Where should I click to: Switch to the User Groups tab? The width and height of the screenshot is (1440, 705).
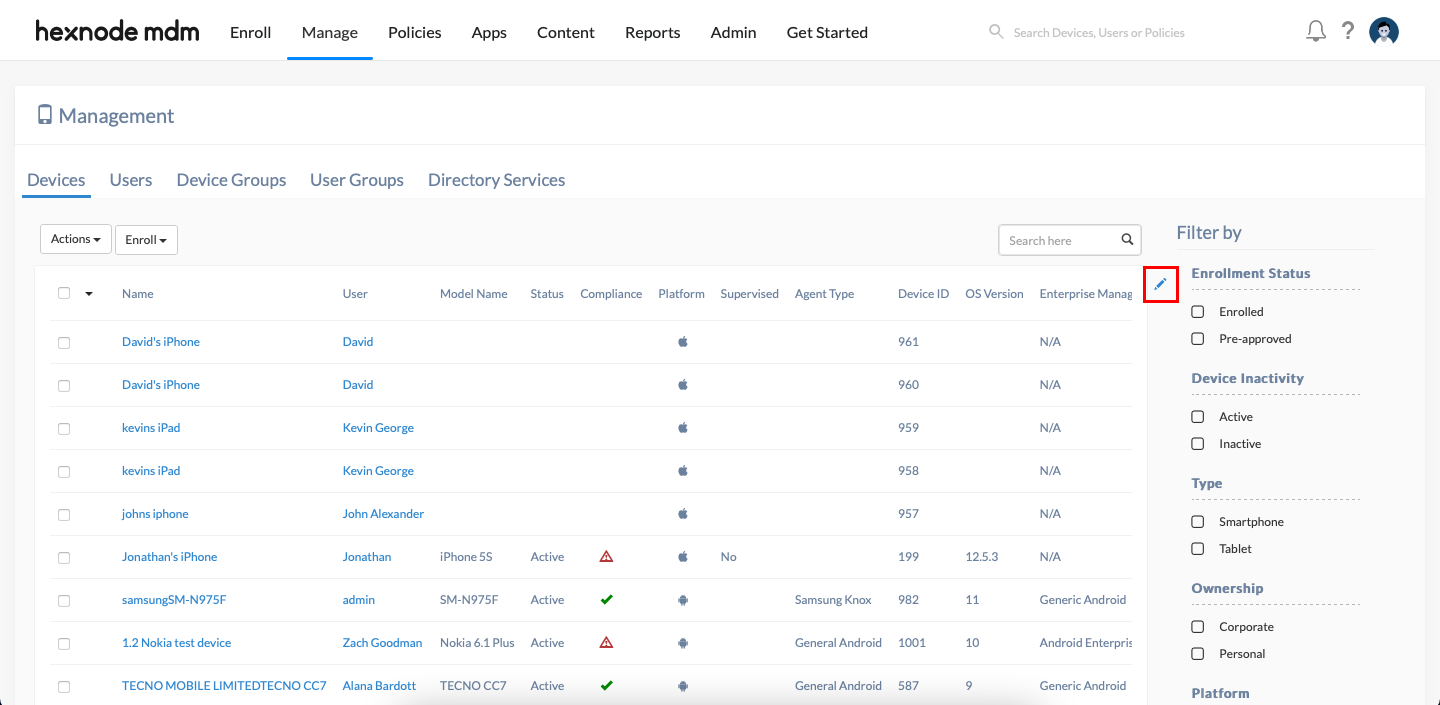(x=357, y=180)
